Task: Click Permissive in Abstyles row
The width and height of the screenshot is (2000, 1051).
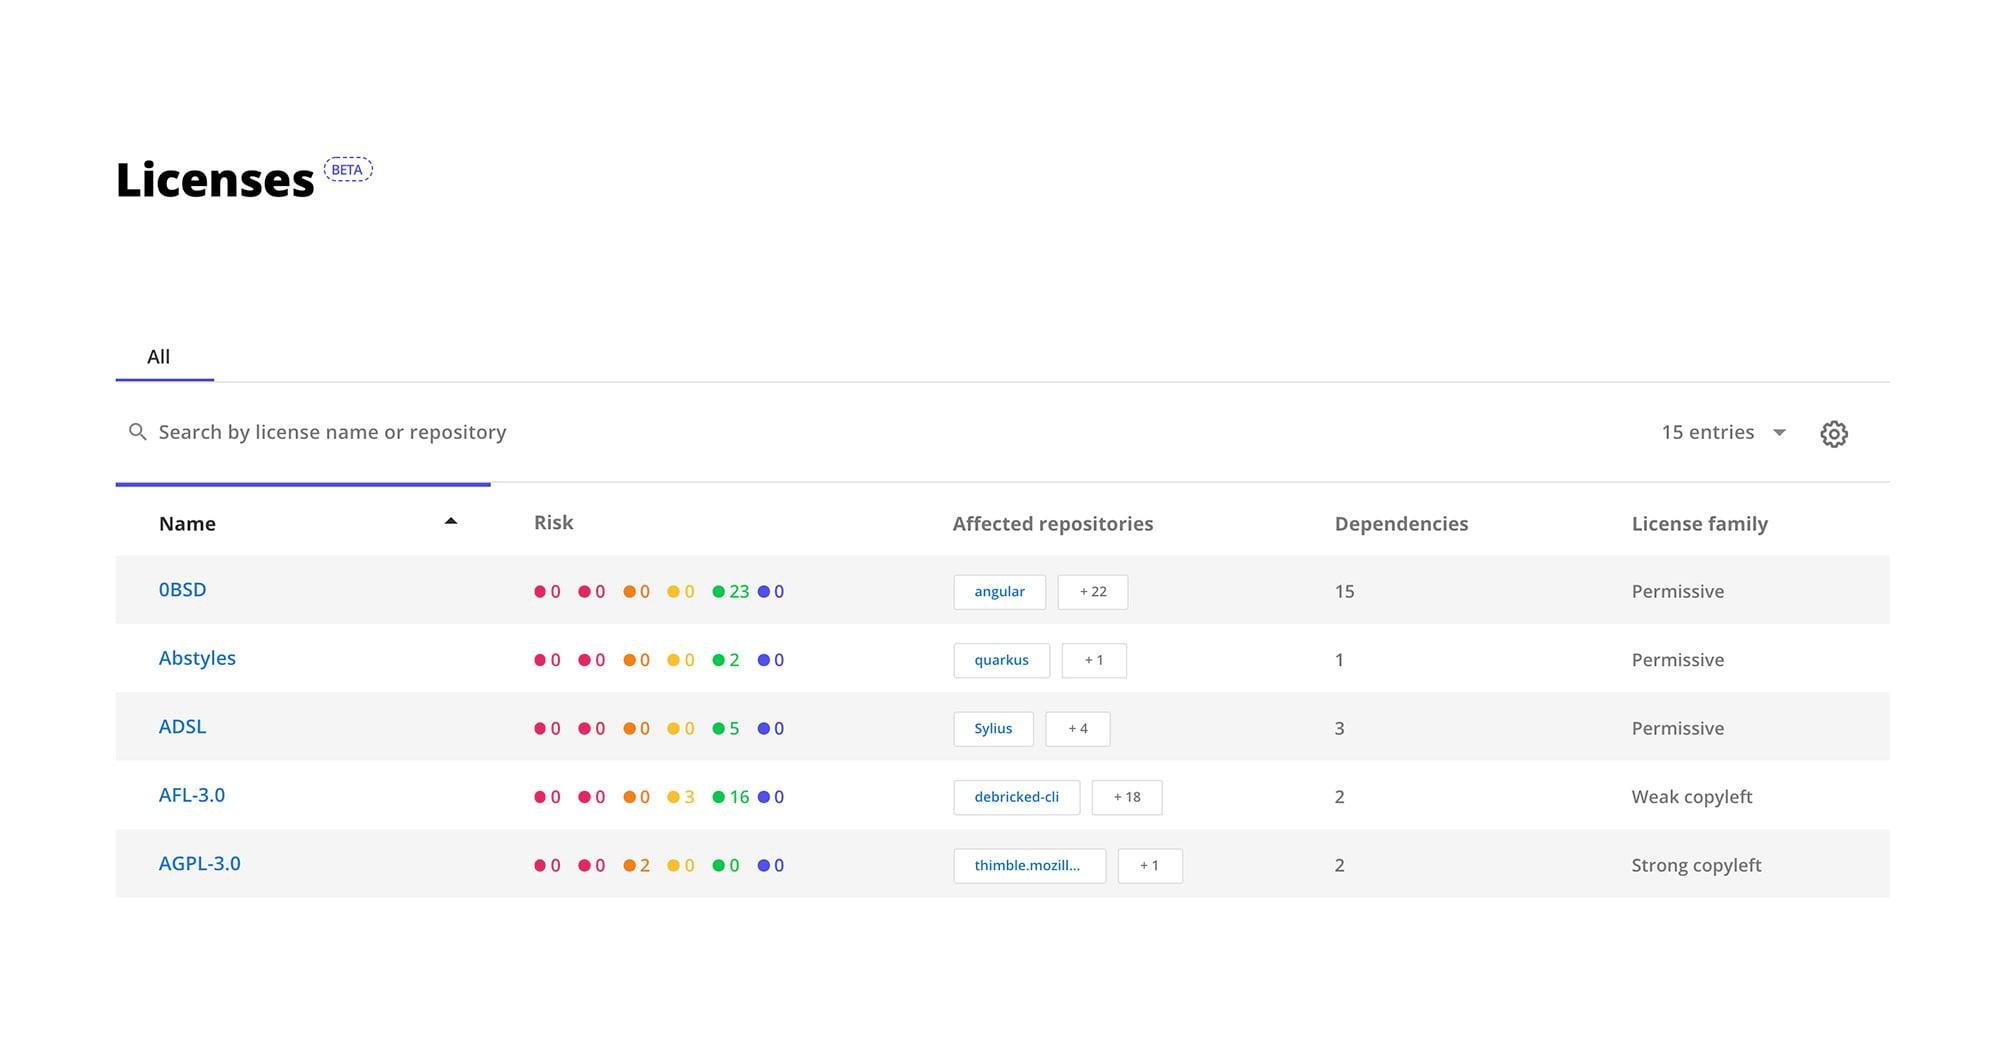Action: [x=1677, y=660]
